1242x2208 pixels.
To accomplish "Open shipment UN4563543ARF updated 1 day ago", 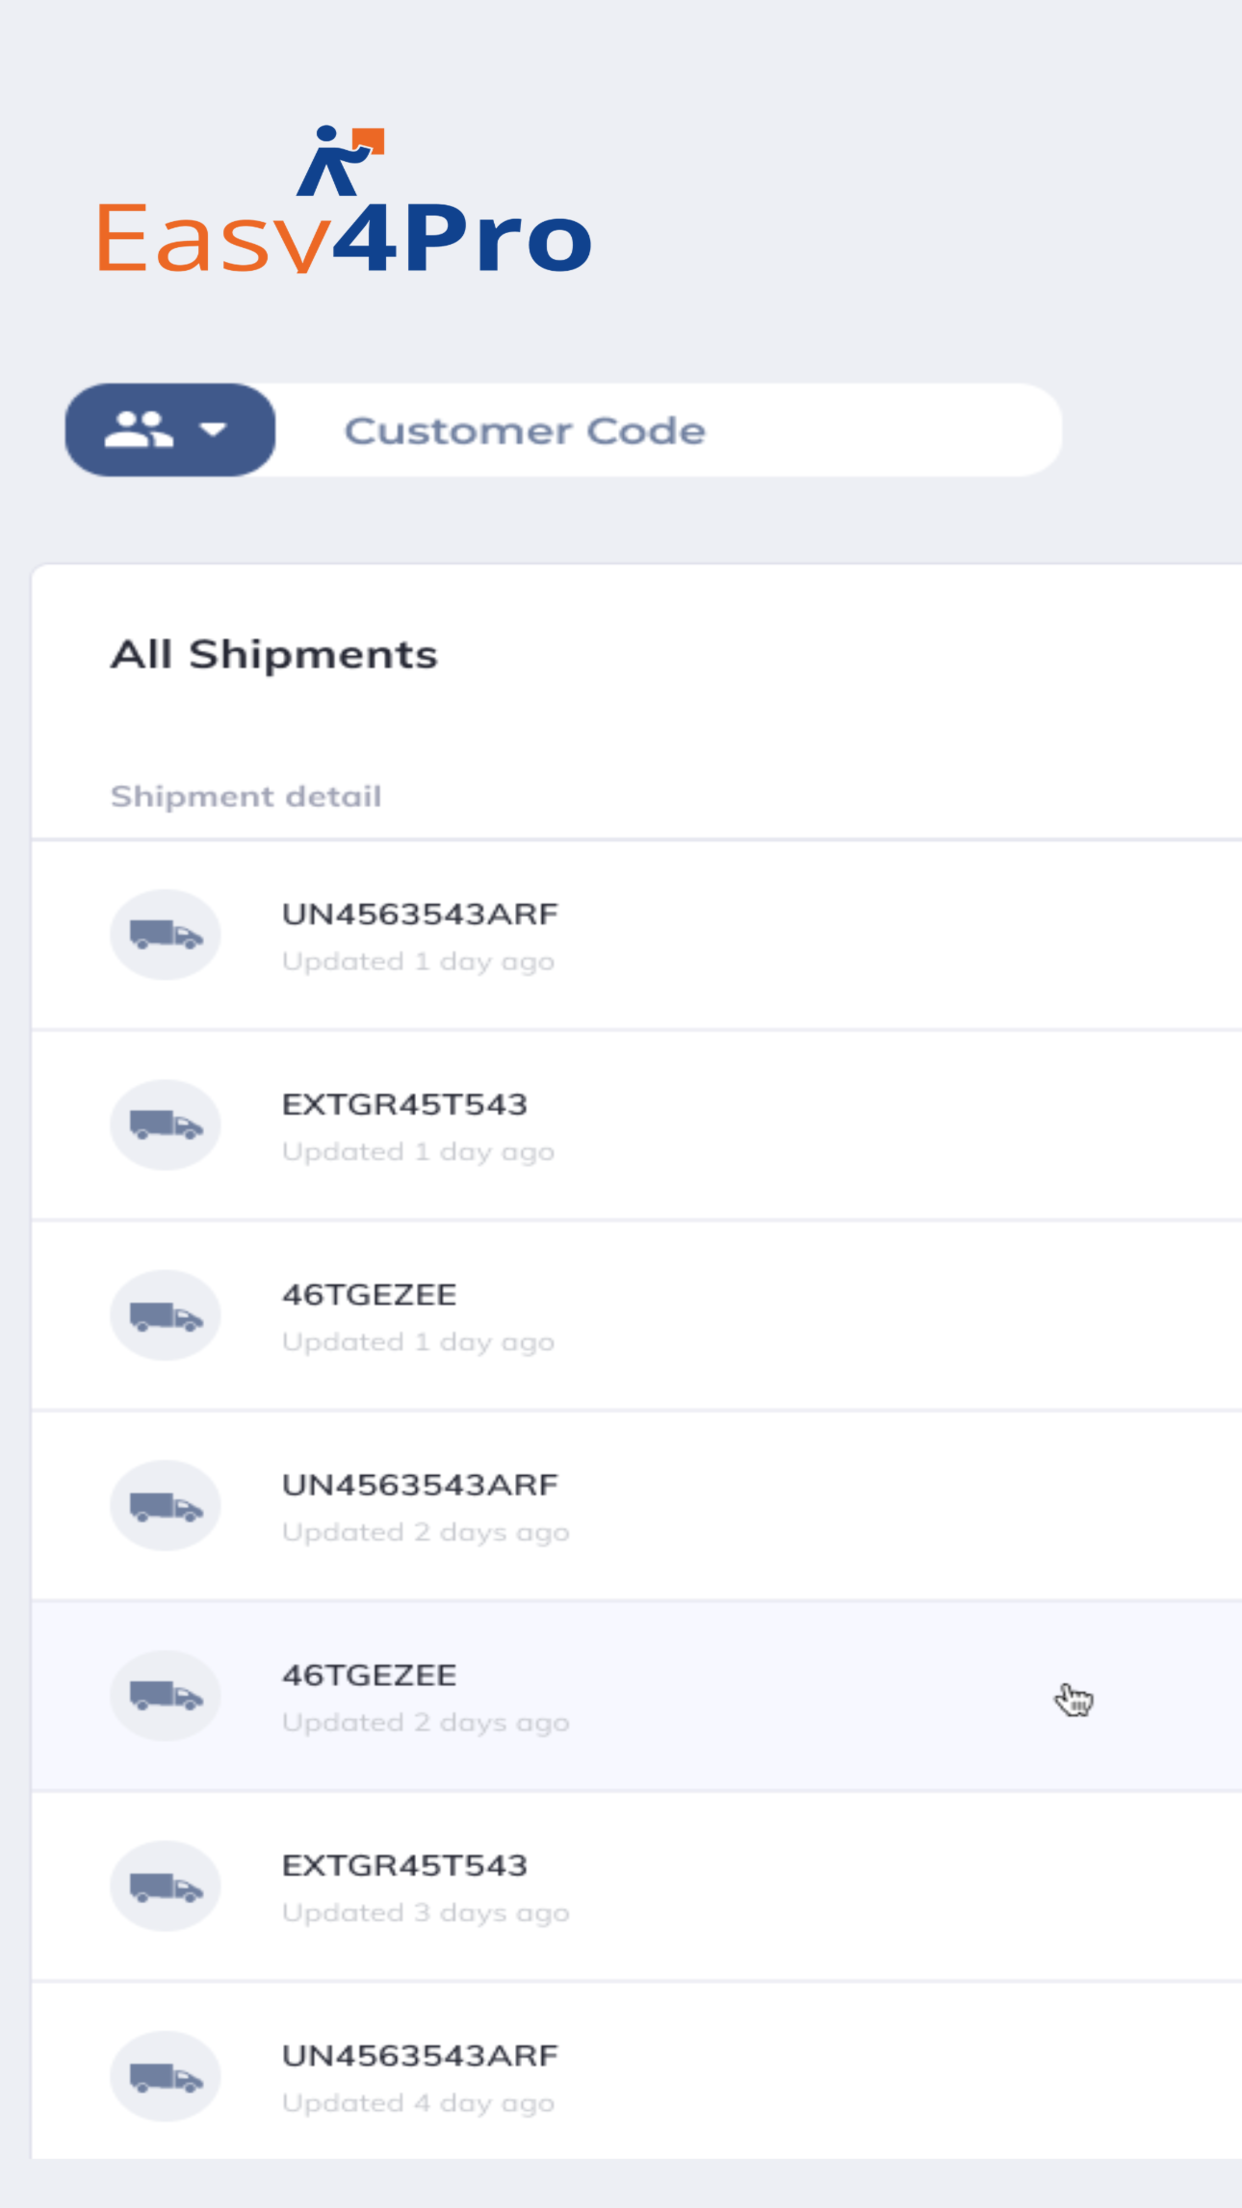I will pyautogui.click(x=637, y=935).
